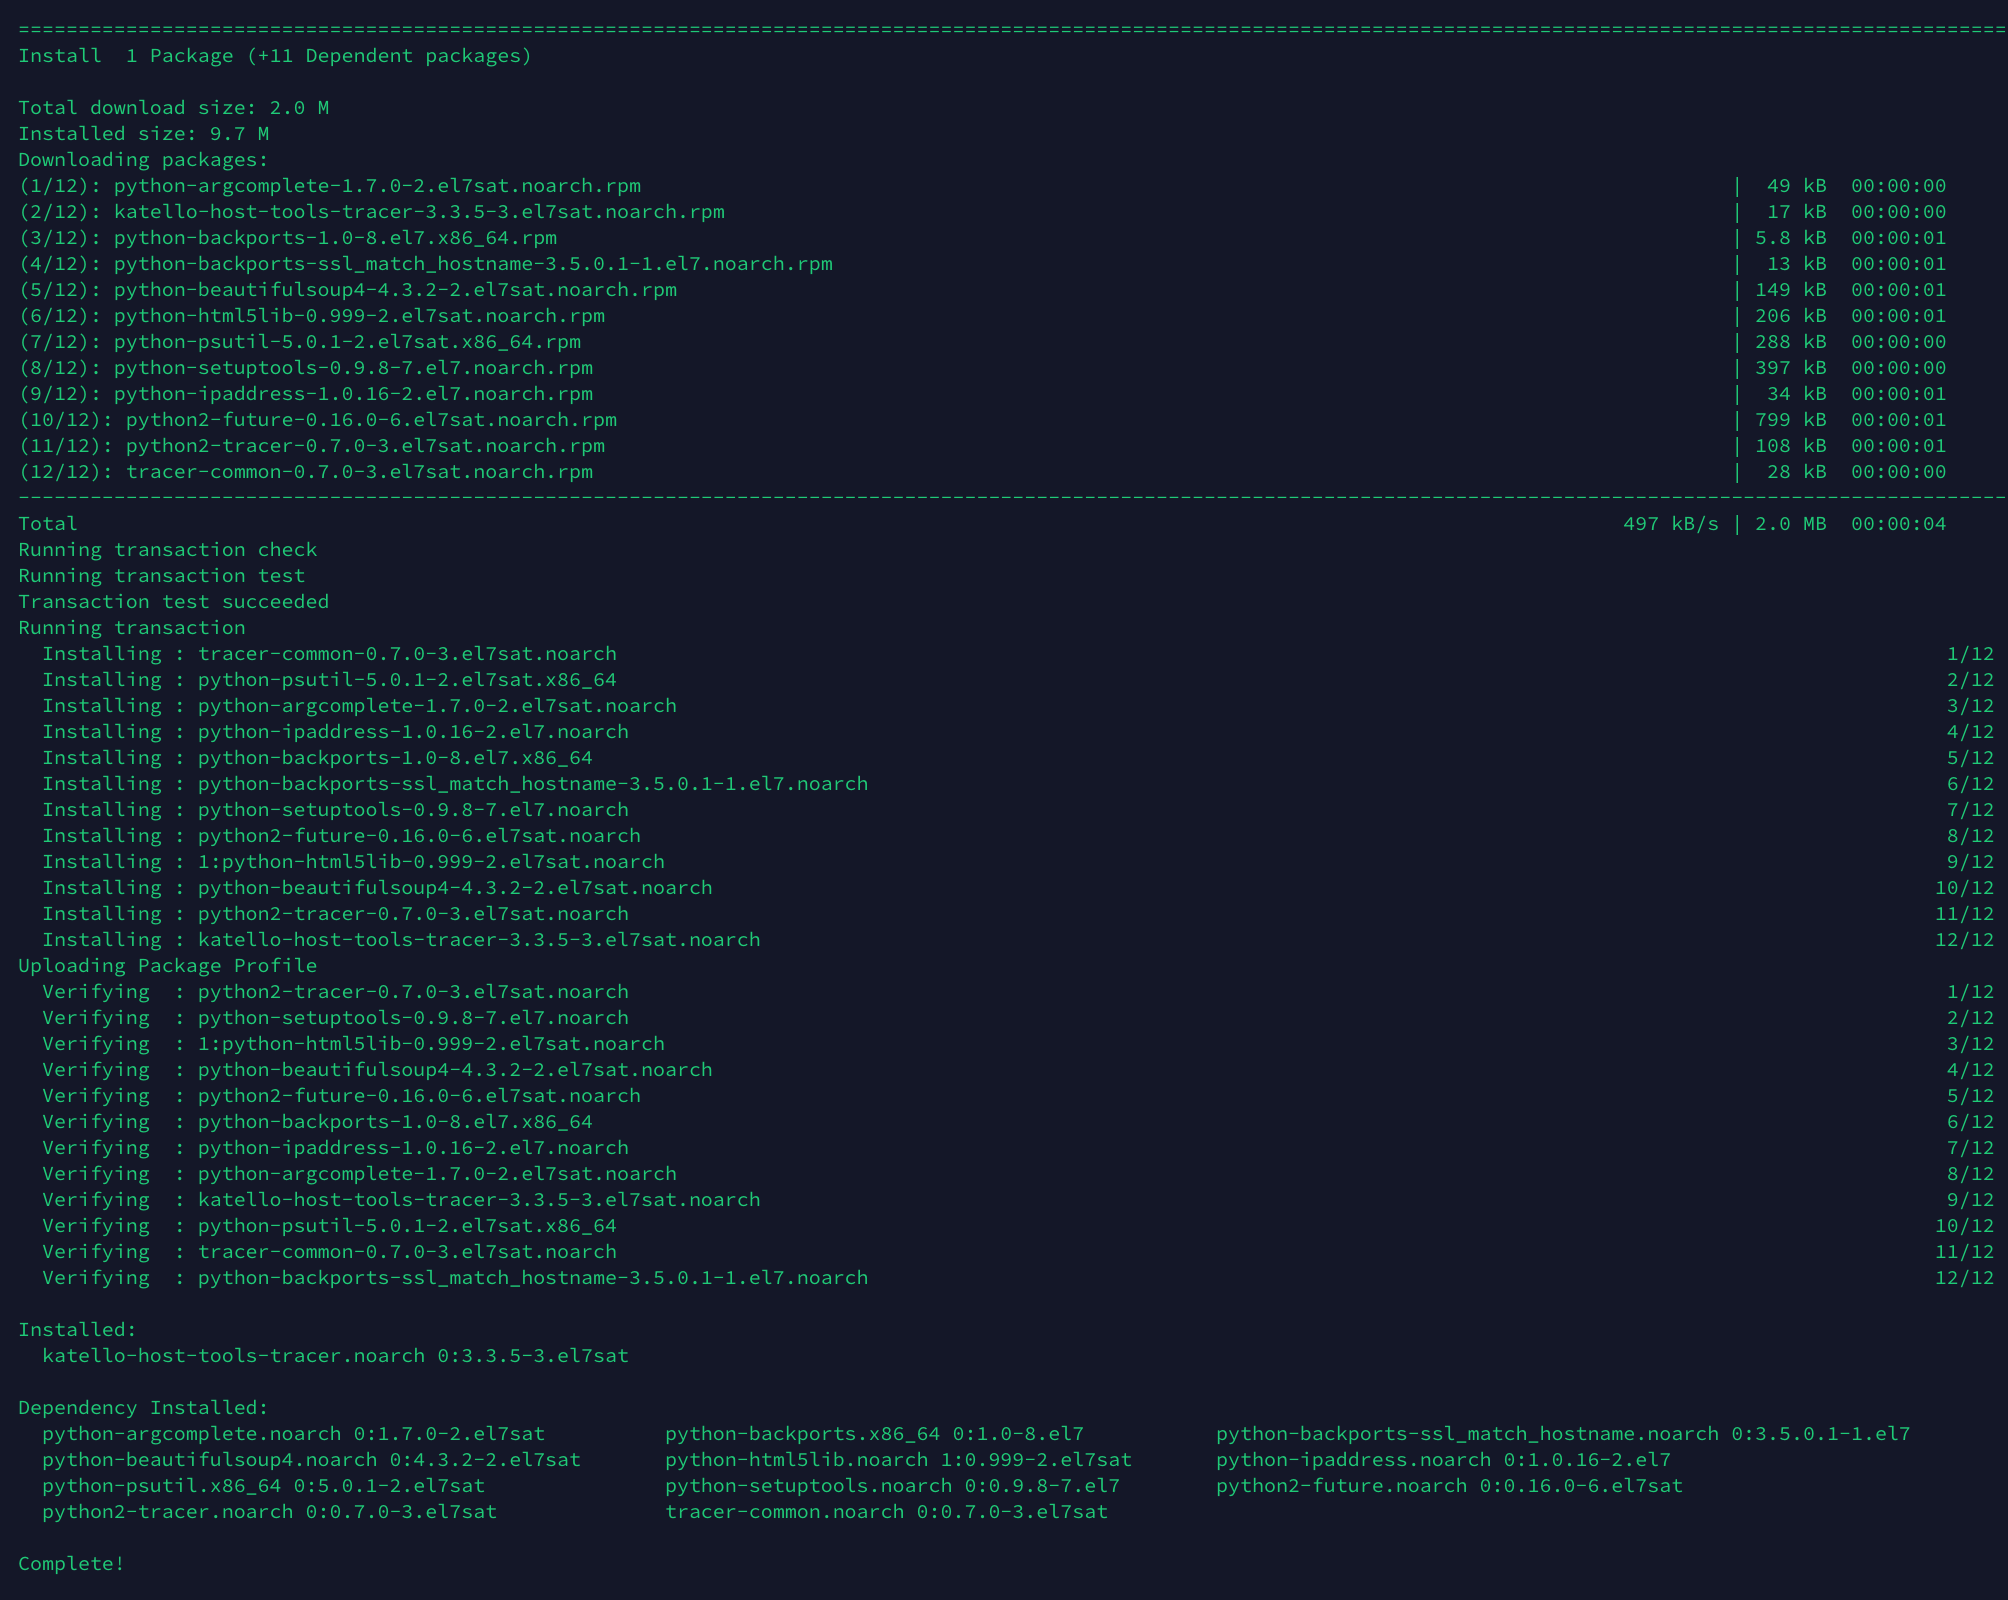Click 'tracer-common.noarch 0:0.7.0-3.el7sat' dependency
2008x1600 pixels.
[886, 1512]
